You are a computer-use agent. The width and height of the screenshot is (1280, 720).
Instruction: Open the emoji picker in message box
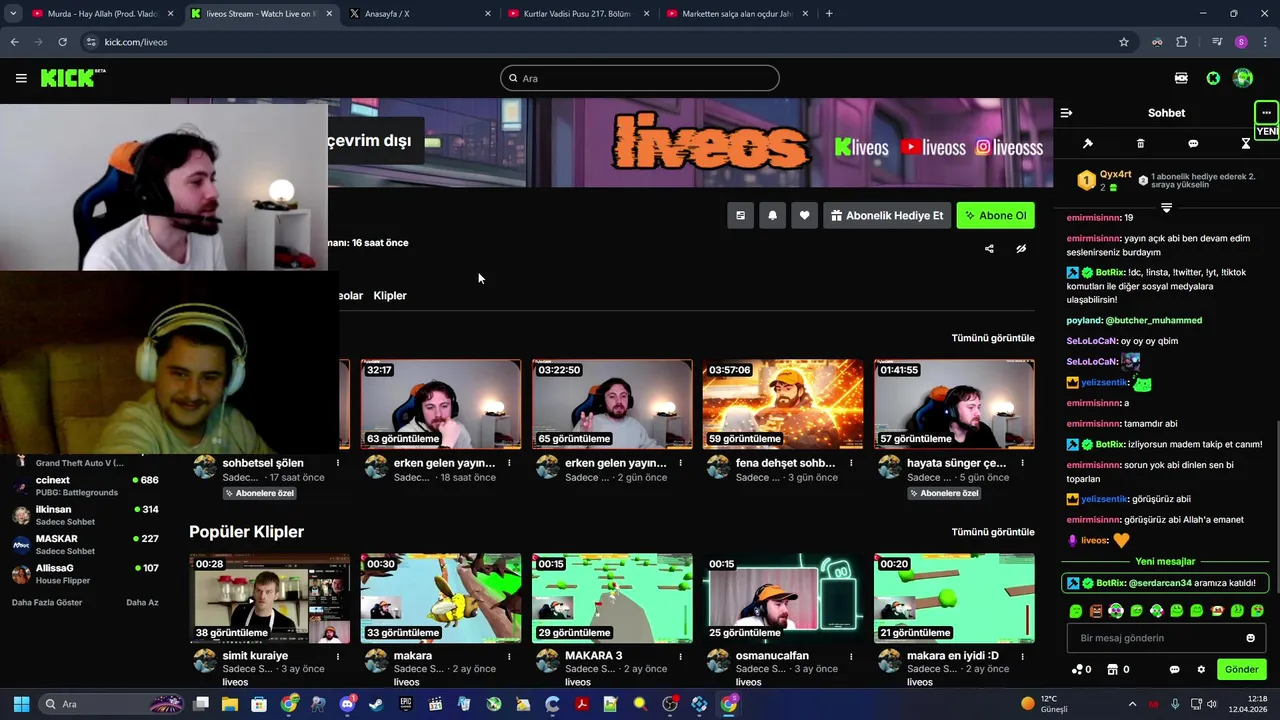[x=1250, y=638]
